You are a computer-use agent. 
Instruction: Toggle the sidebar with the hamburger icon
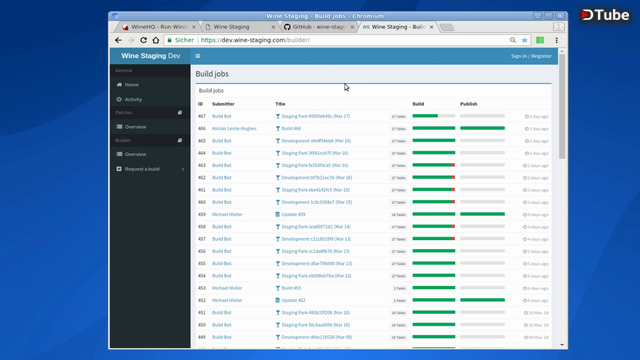pos(198,56)
